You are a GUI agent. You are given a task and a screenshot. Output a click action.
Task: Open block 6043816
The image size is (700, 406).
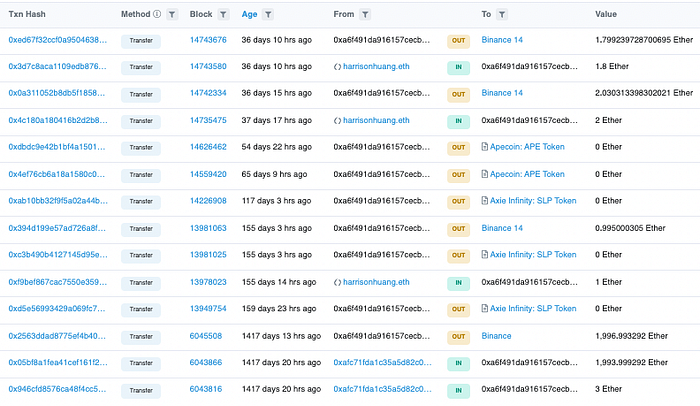[206, 389]
